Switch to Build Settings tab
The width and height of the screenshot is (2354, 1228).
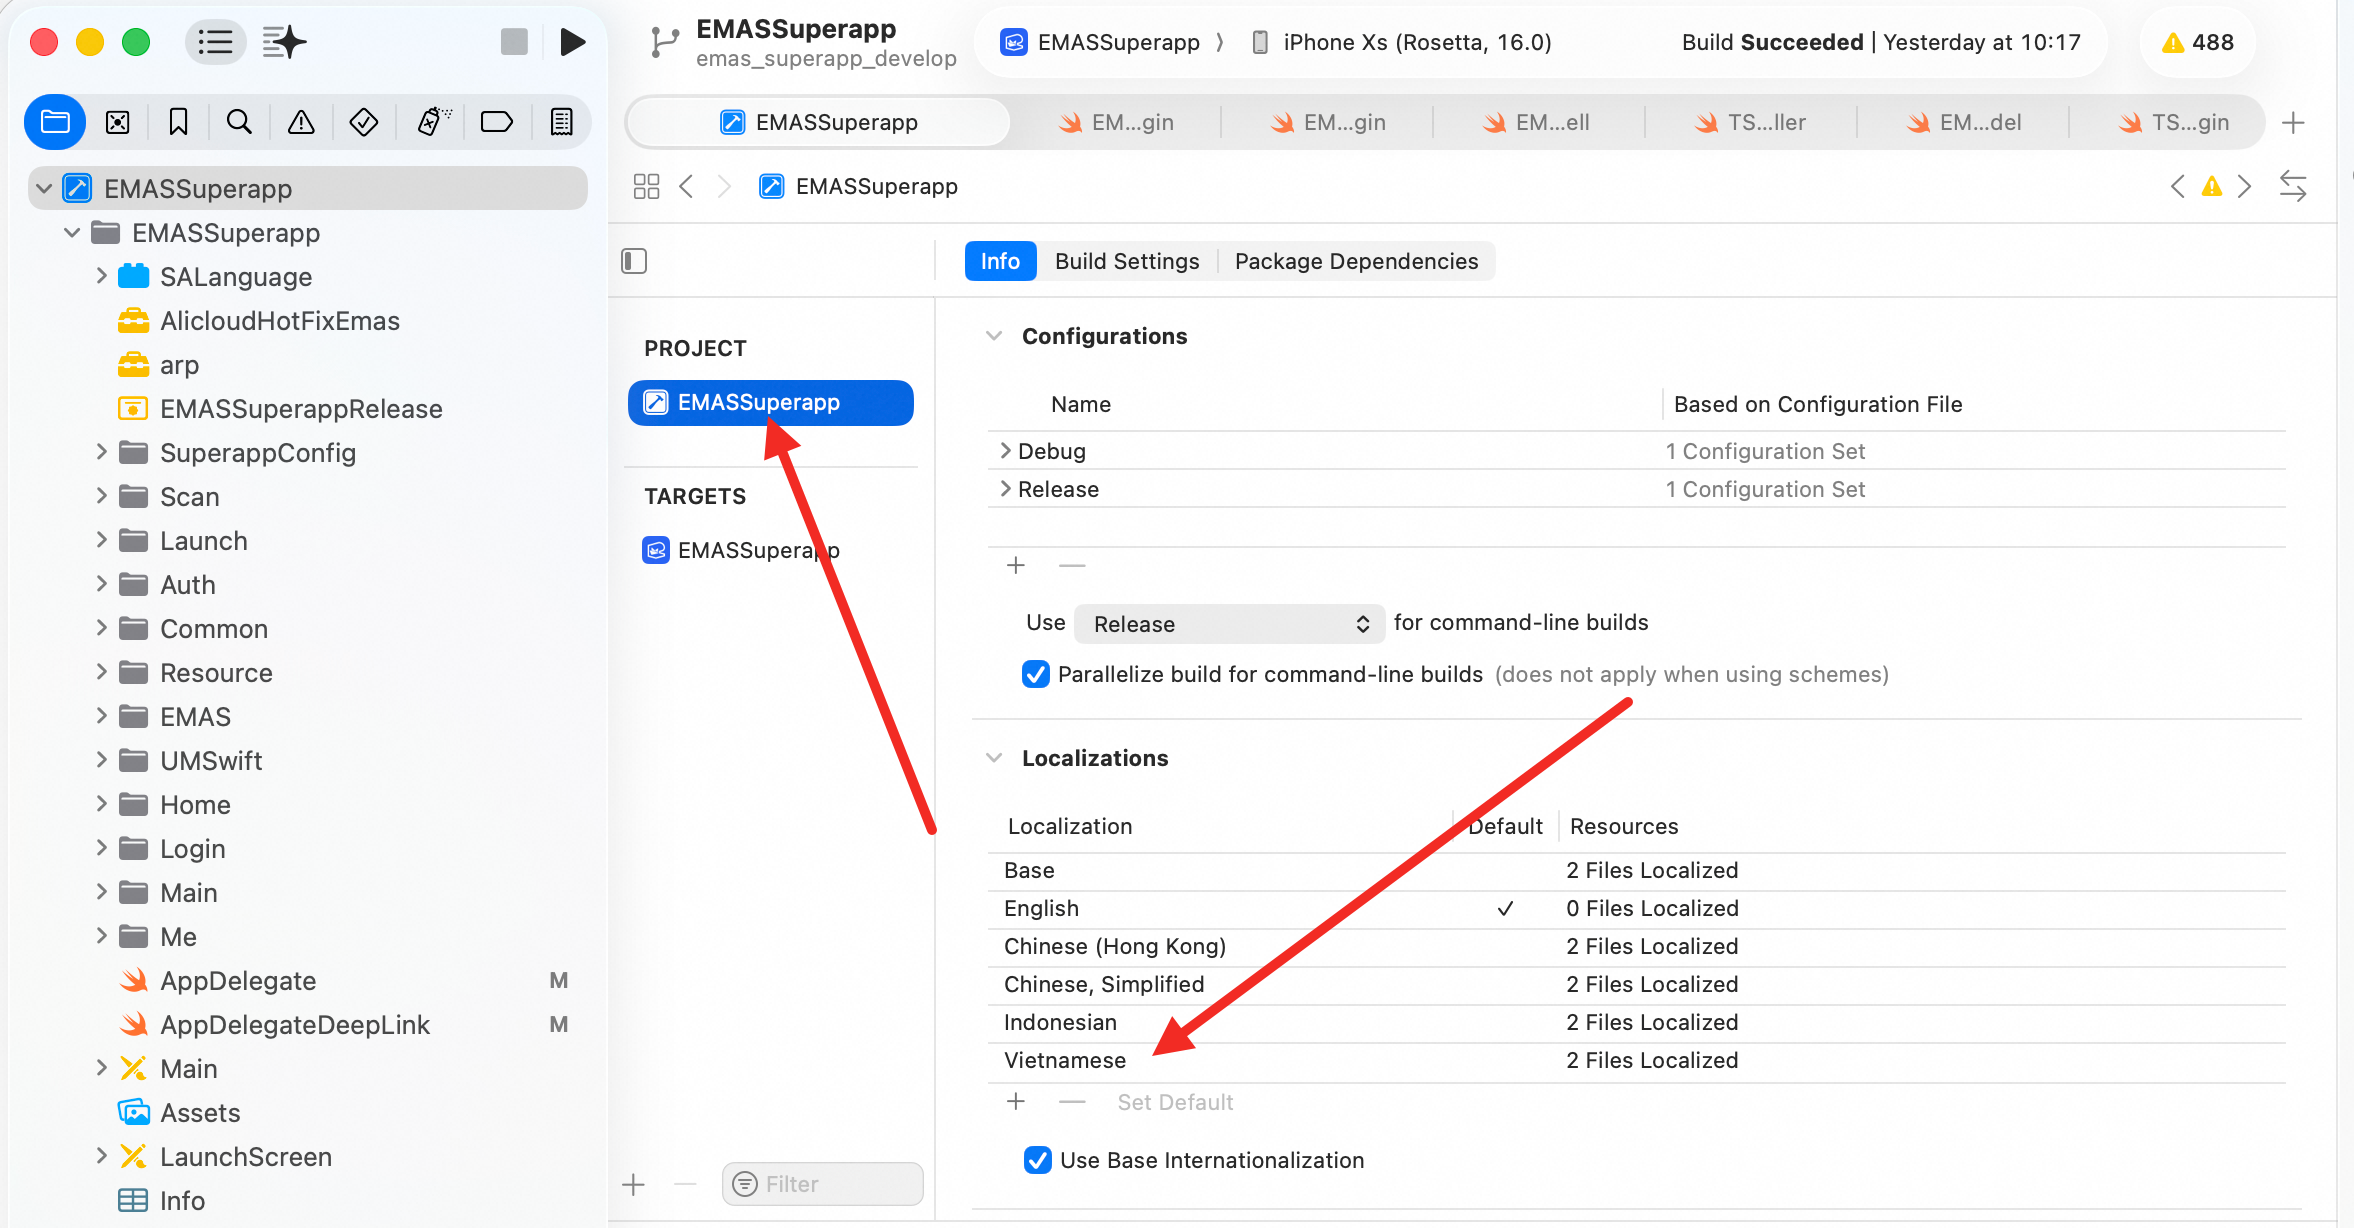pyautogui.click(x=1127, y=261)
